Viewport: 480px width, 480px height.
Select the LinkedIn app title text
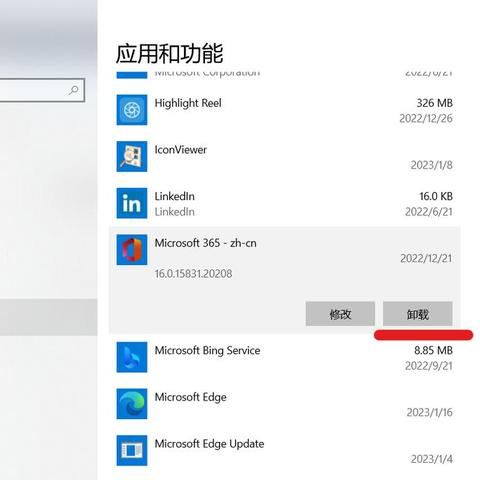pyautogui.click(x=175, y=196)
